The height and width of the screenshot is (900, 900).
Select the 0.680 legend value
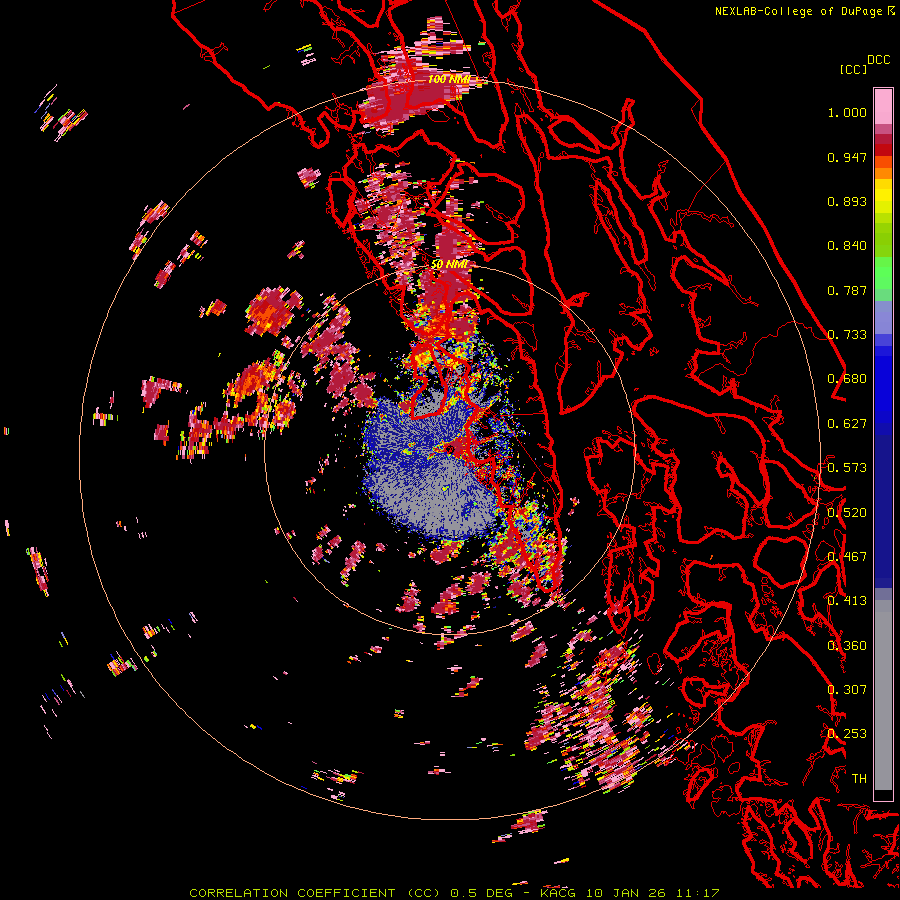(847, 379)
